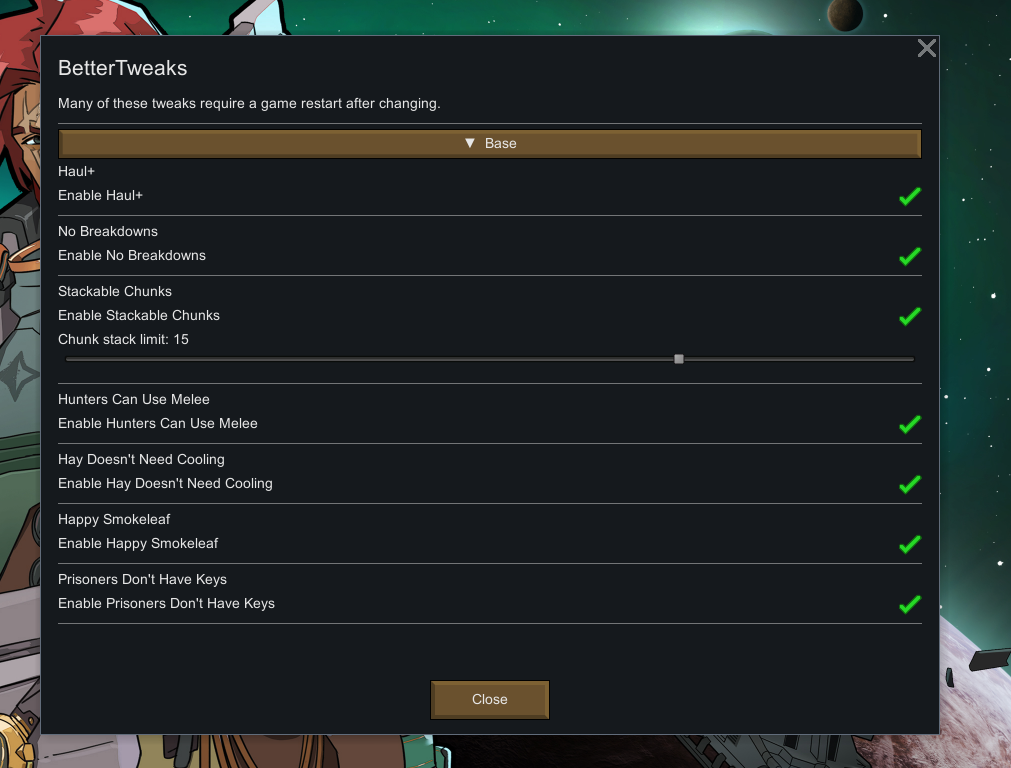
Task: Close the BetterTweaks dialog with the X icon
Action: (927, 48)
